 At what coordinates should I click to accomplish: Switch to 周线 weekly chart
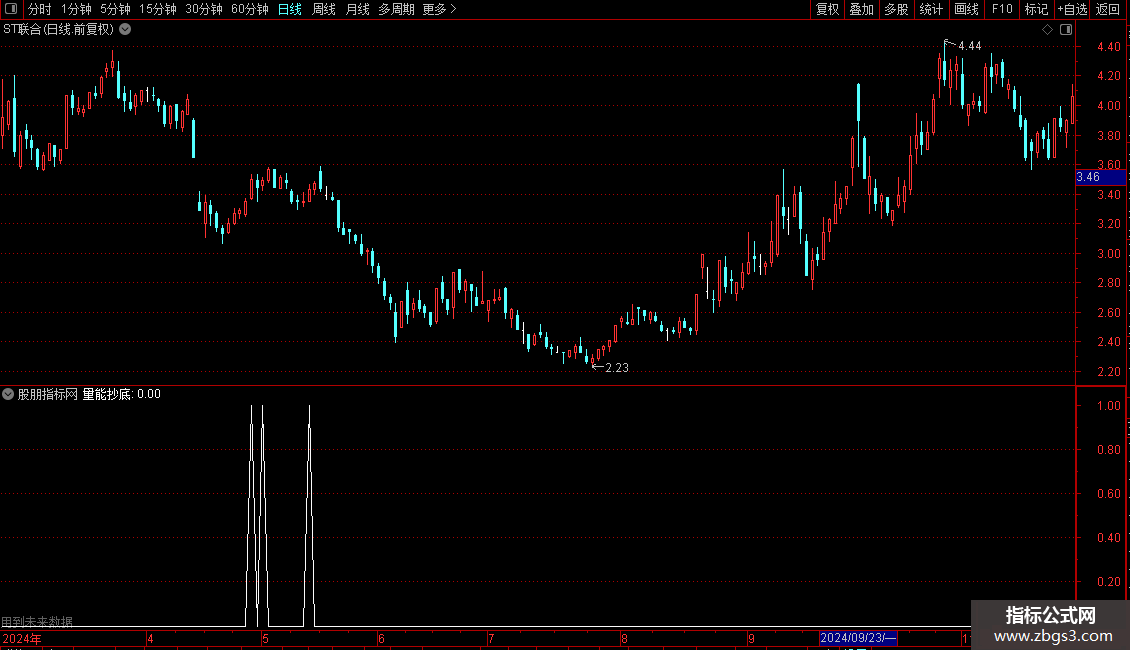coord(324,9)
